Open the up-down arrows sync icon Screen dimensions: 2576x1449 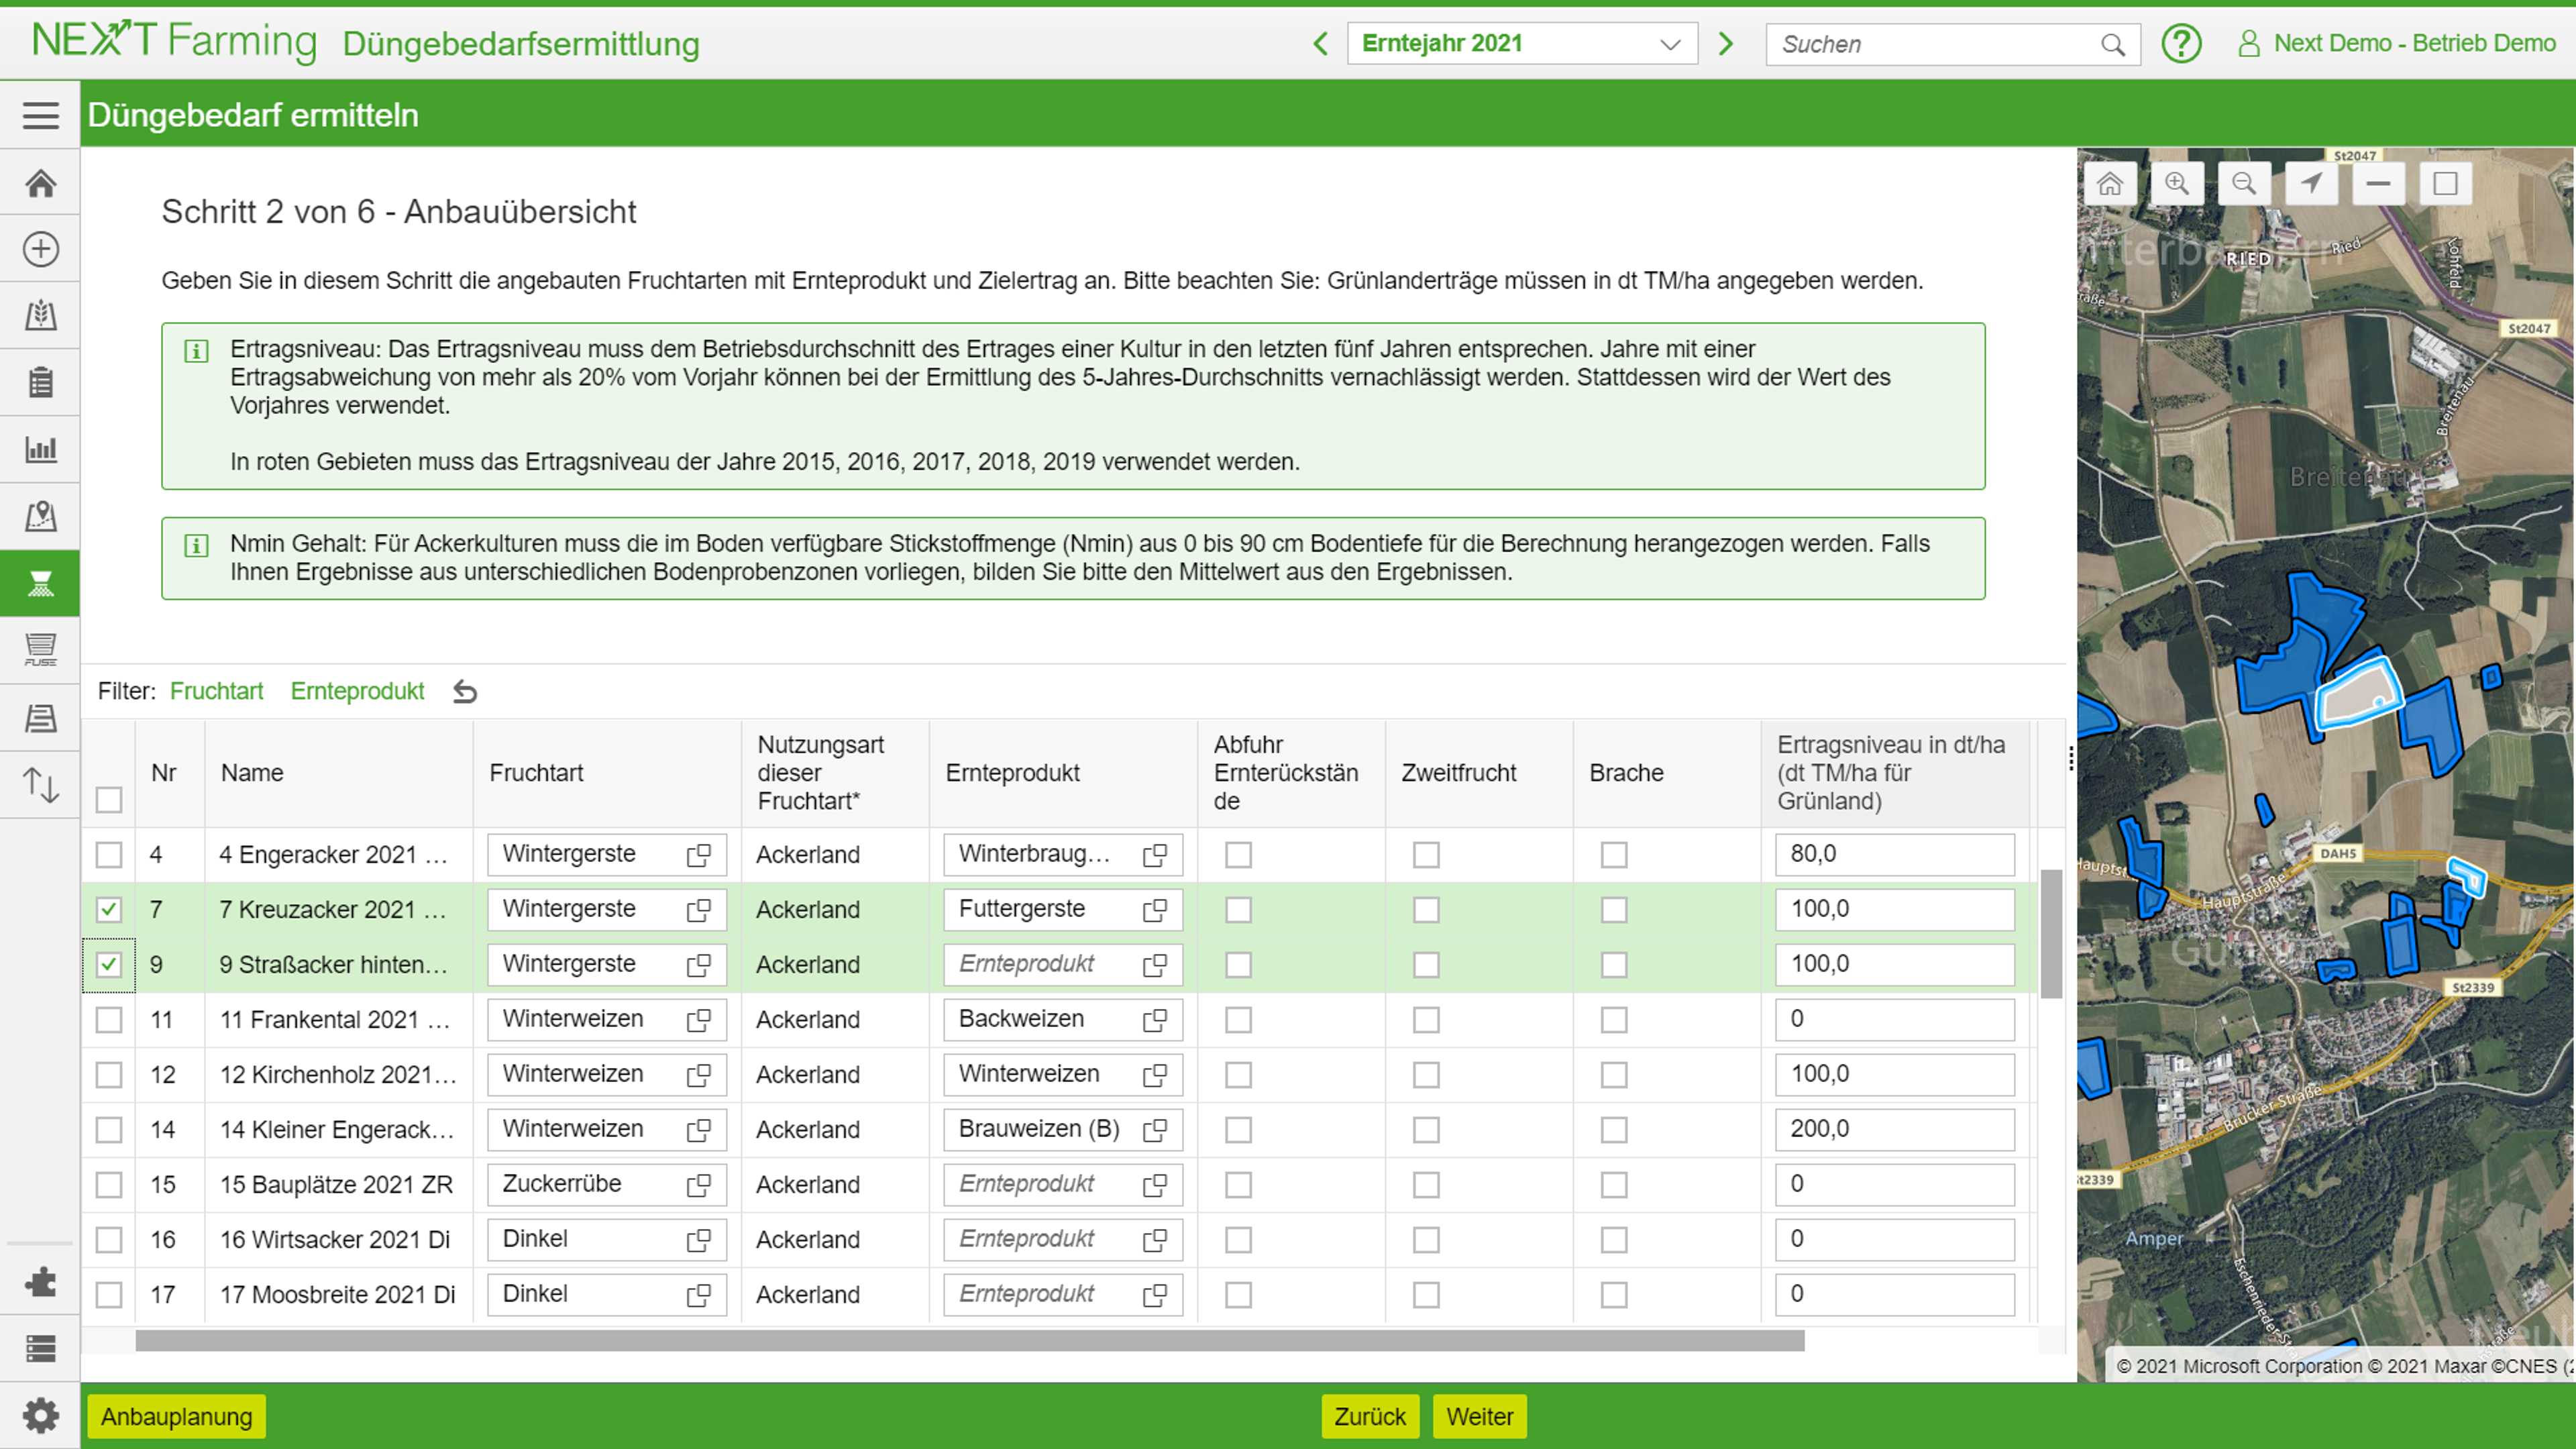click(x=40, y=785)
